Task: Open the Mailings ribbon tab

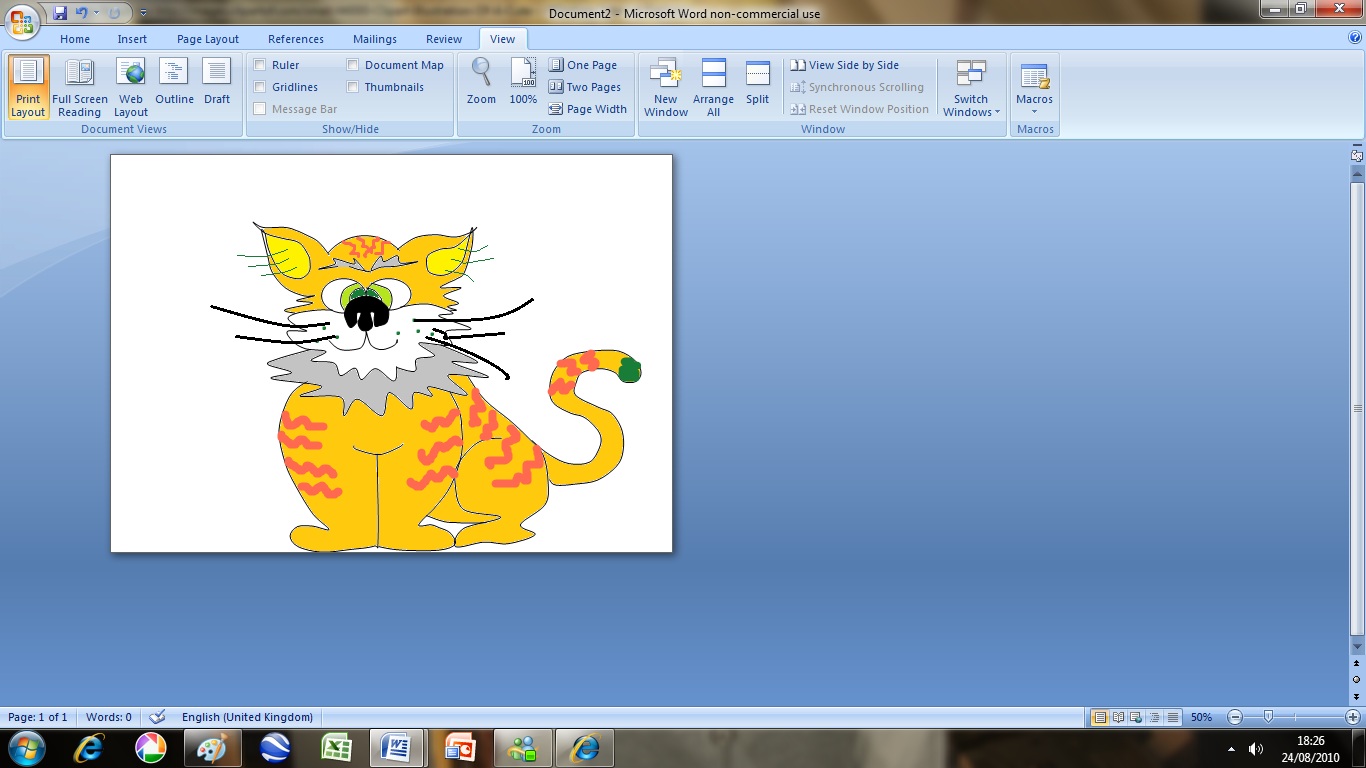Action: [375, 39]
